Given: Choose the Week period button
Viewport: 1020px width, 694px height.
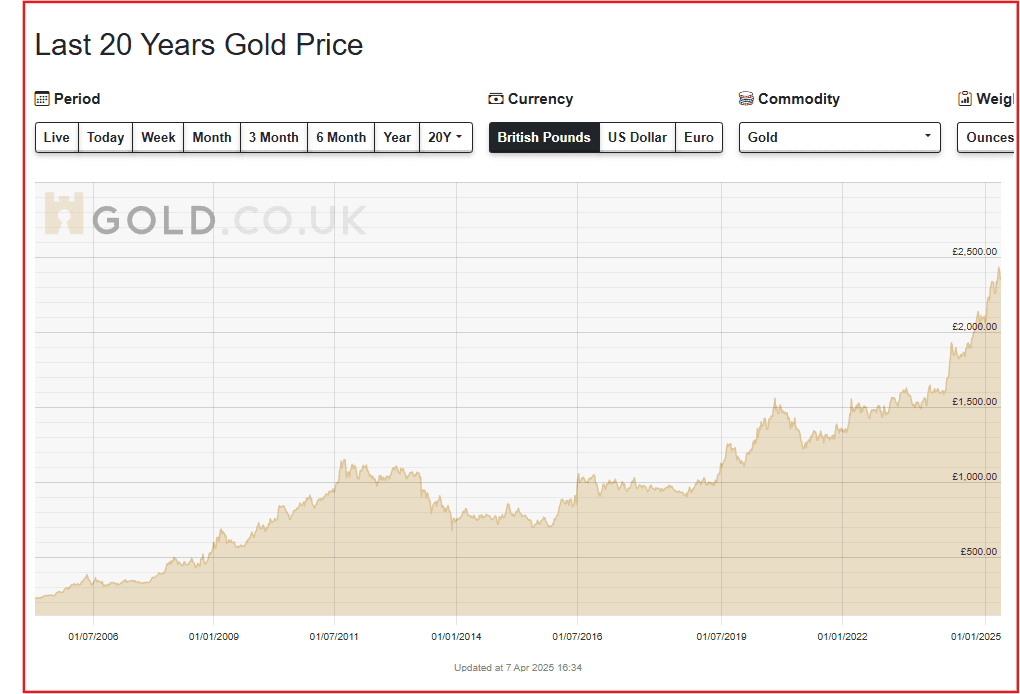Looking at the screenshot, I should point(158,138).
